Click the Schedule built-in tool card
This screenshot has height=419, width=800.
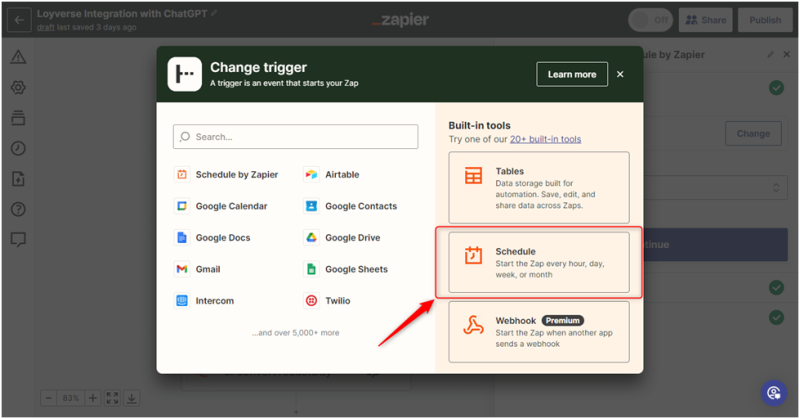539,262
